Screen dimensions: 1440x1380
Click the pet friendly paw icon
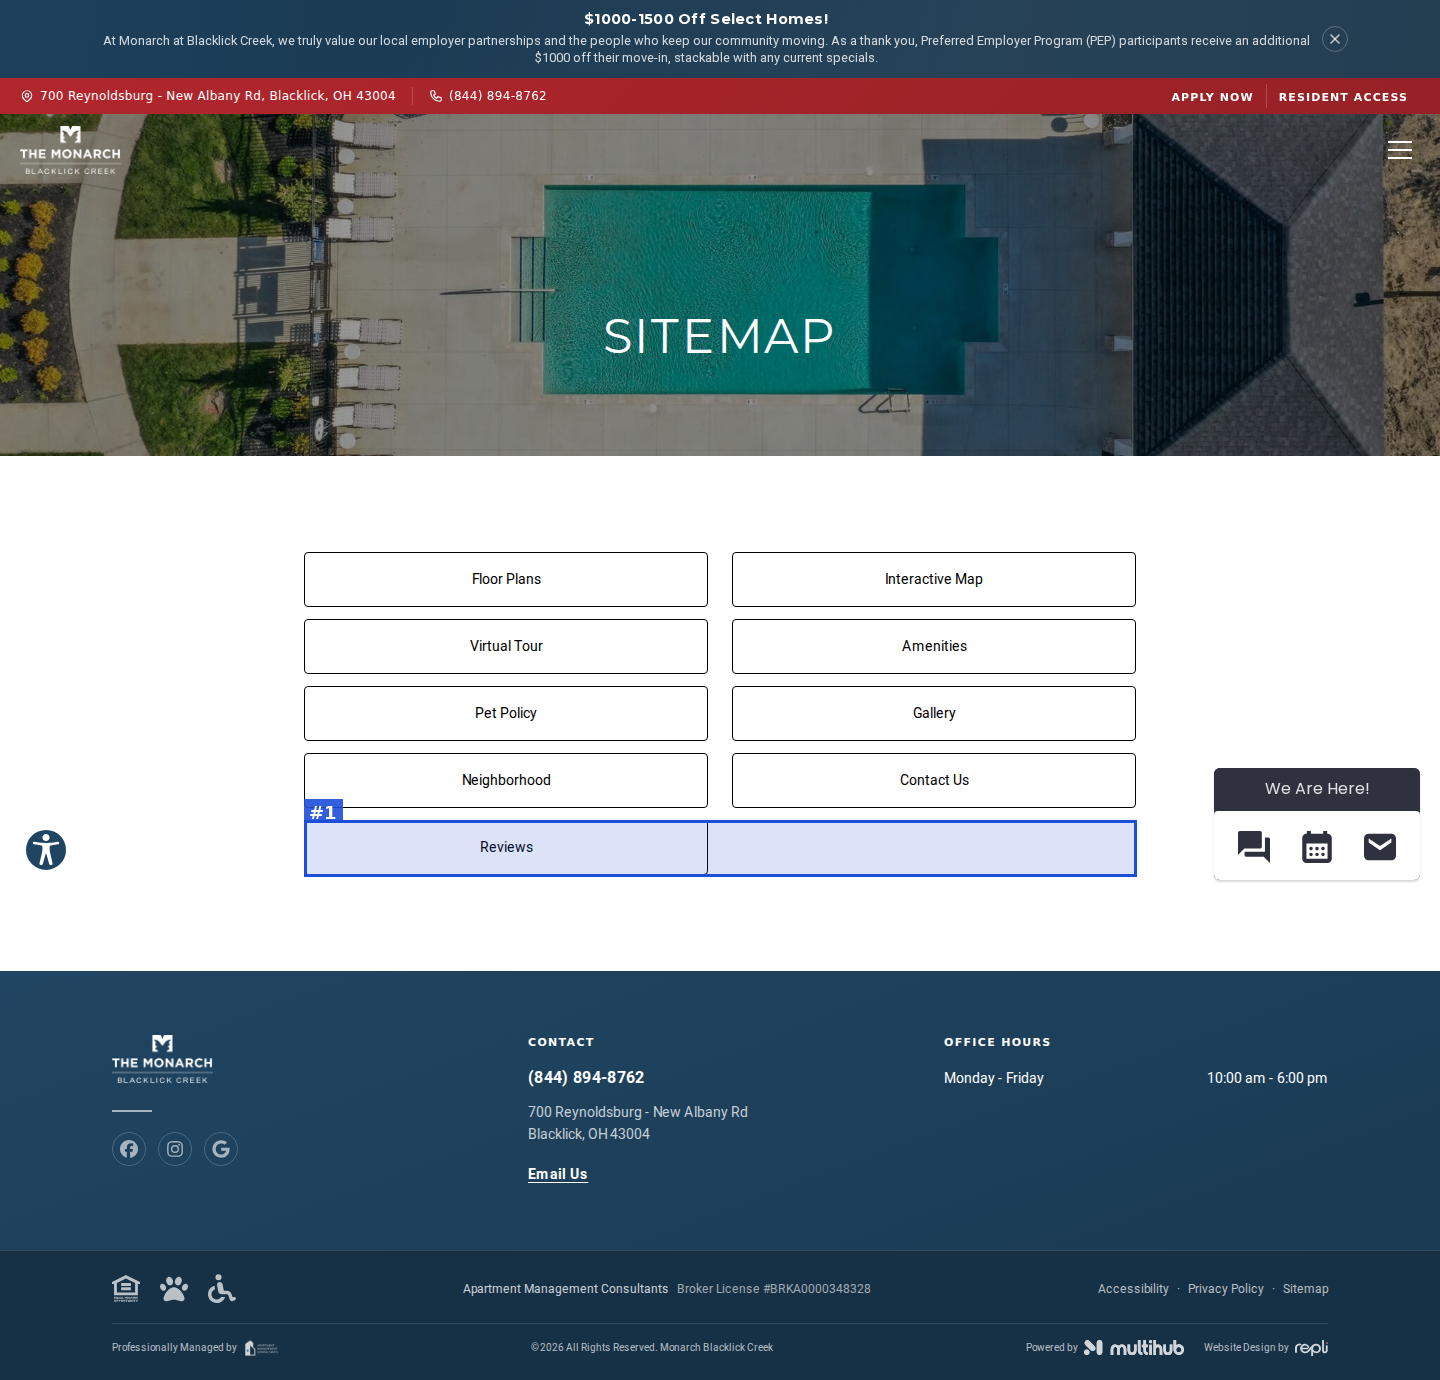[174, 1289]
